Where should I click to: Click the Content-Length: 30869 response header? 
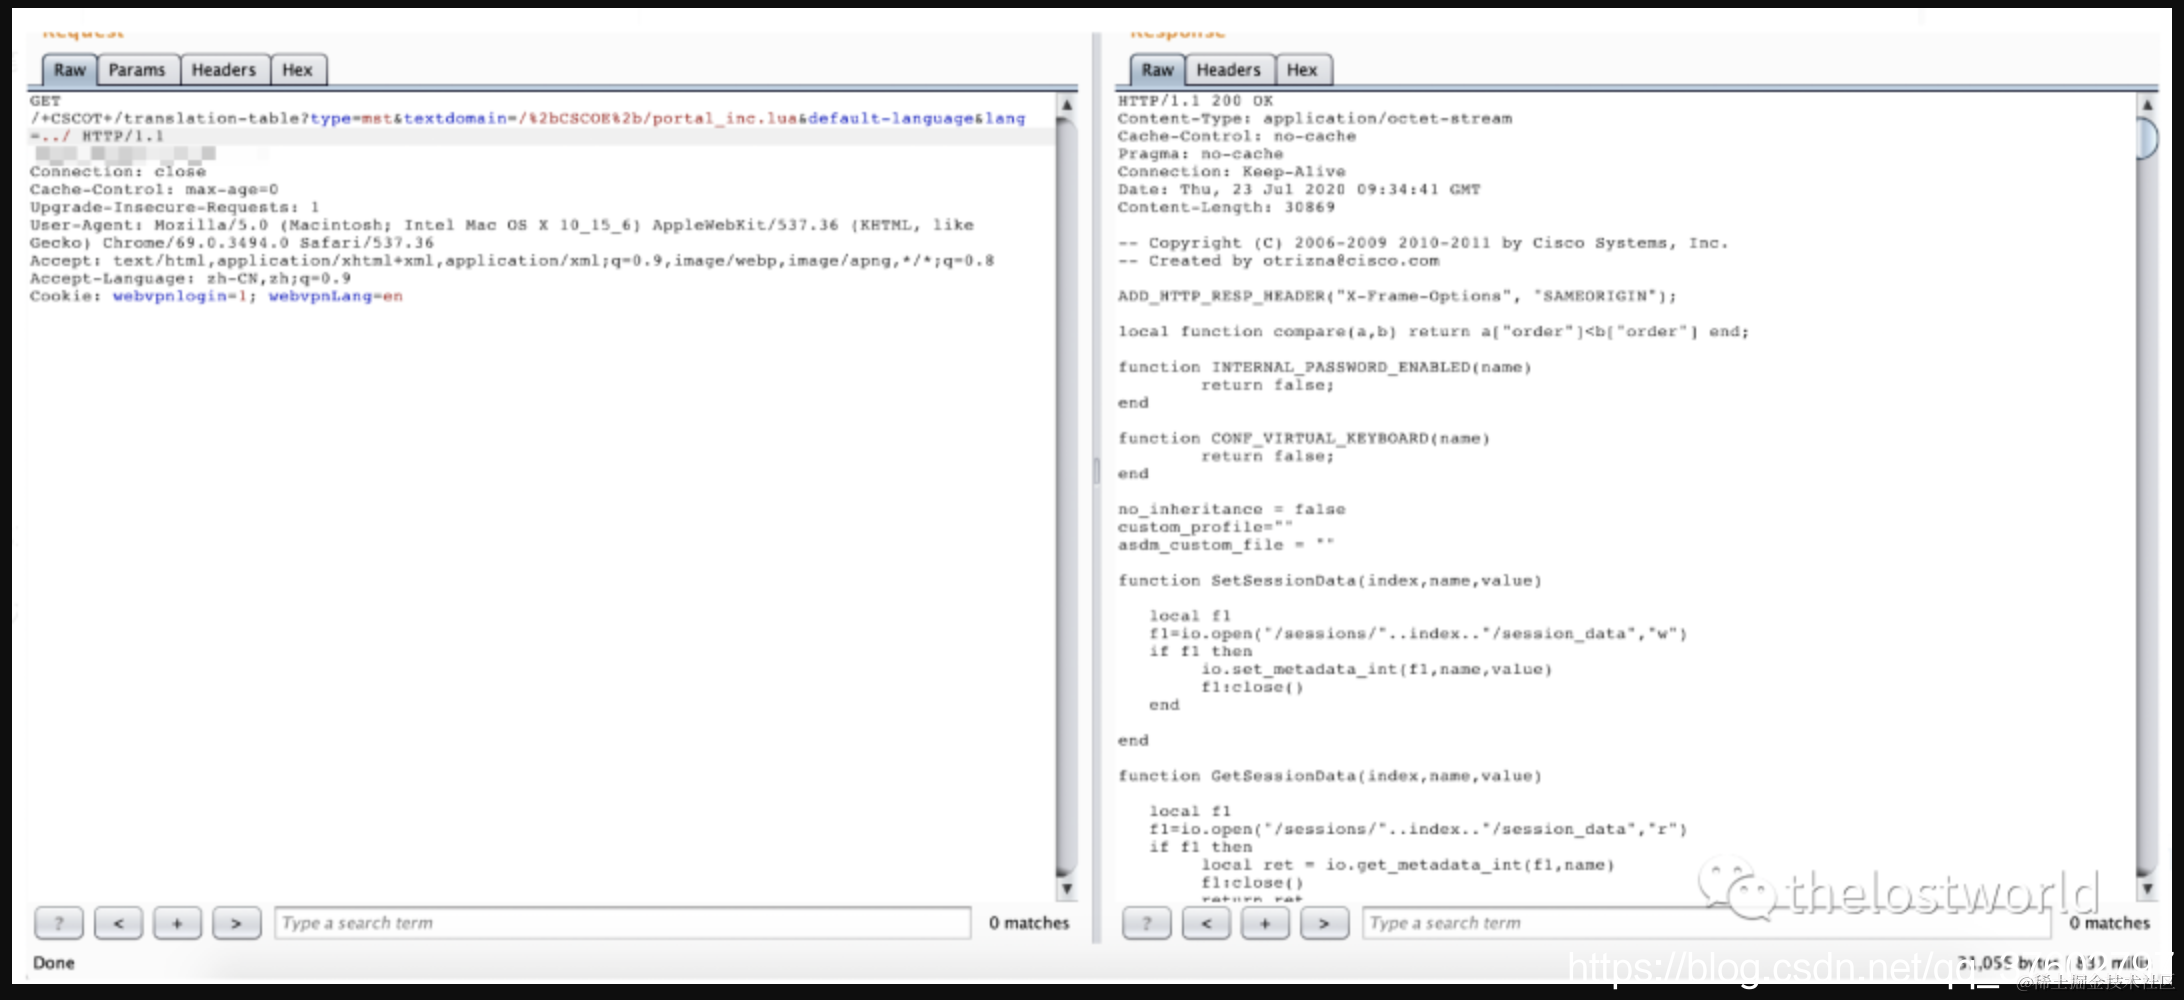(x=1226, y=207)
